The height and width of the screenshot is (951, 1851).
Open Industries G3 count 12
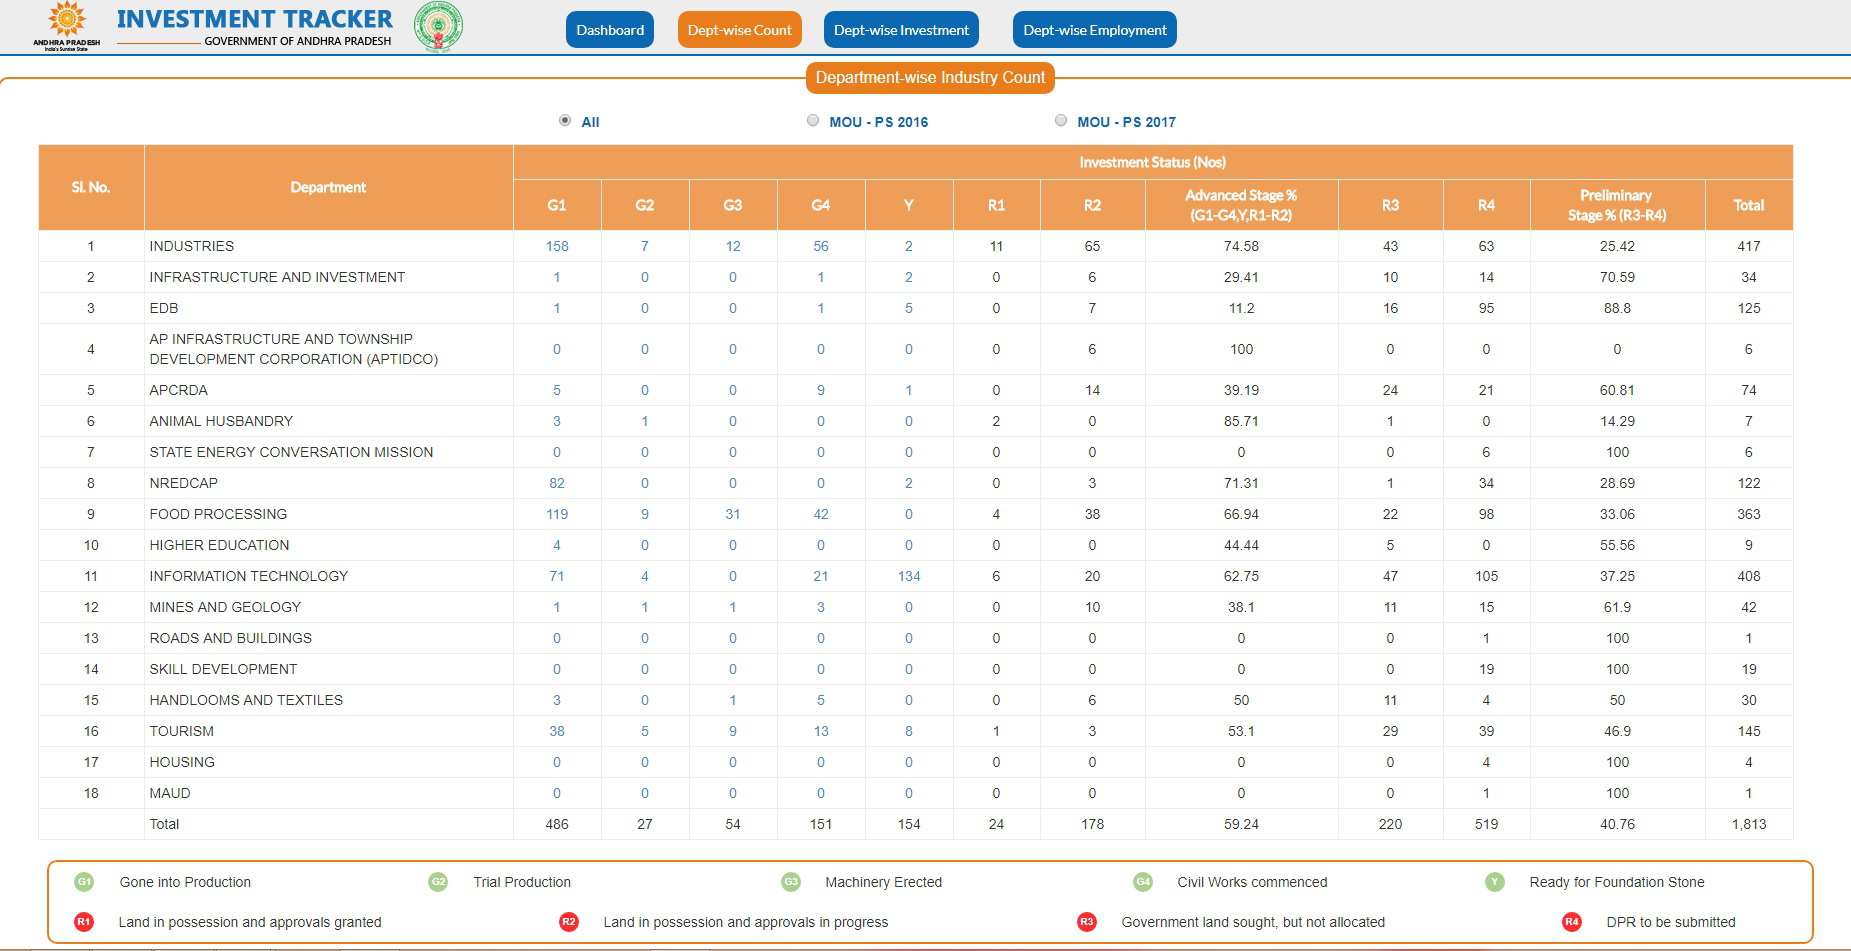pyautogui.click(x=733, y=246)
